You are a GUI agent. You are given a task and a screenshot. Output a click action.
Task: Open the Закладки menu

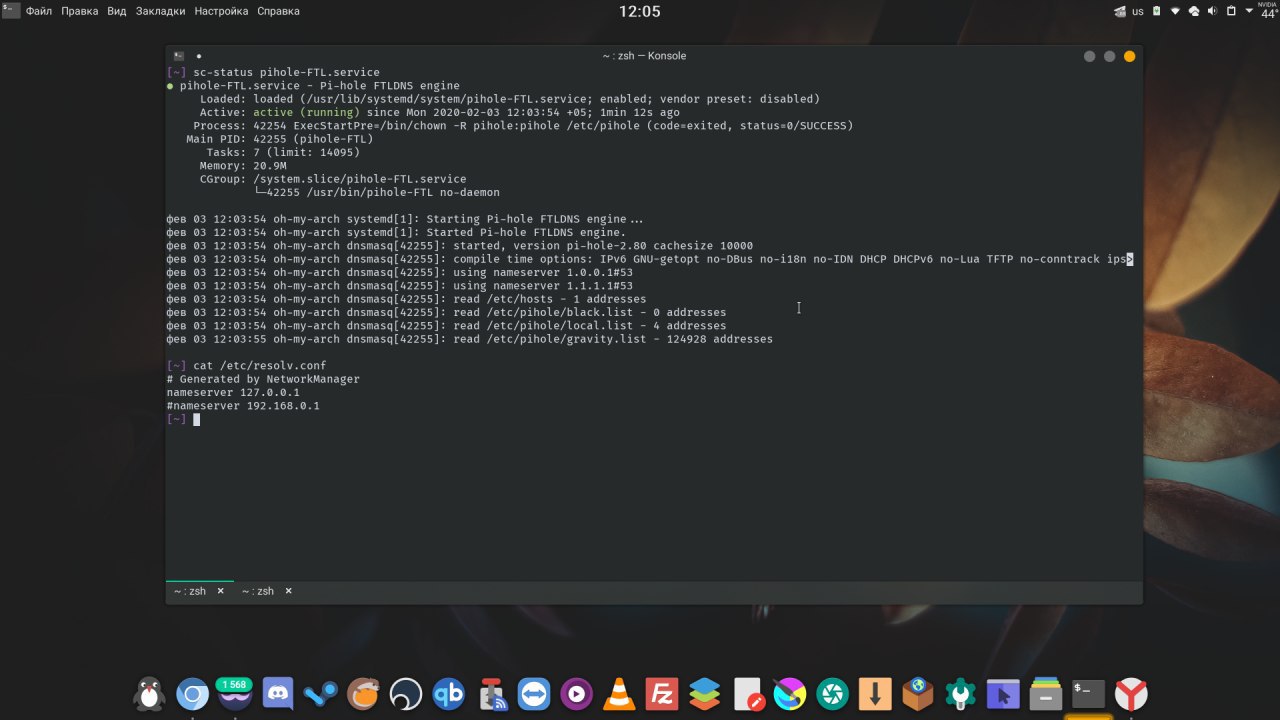point(160,11)
